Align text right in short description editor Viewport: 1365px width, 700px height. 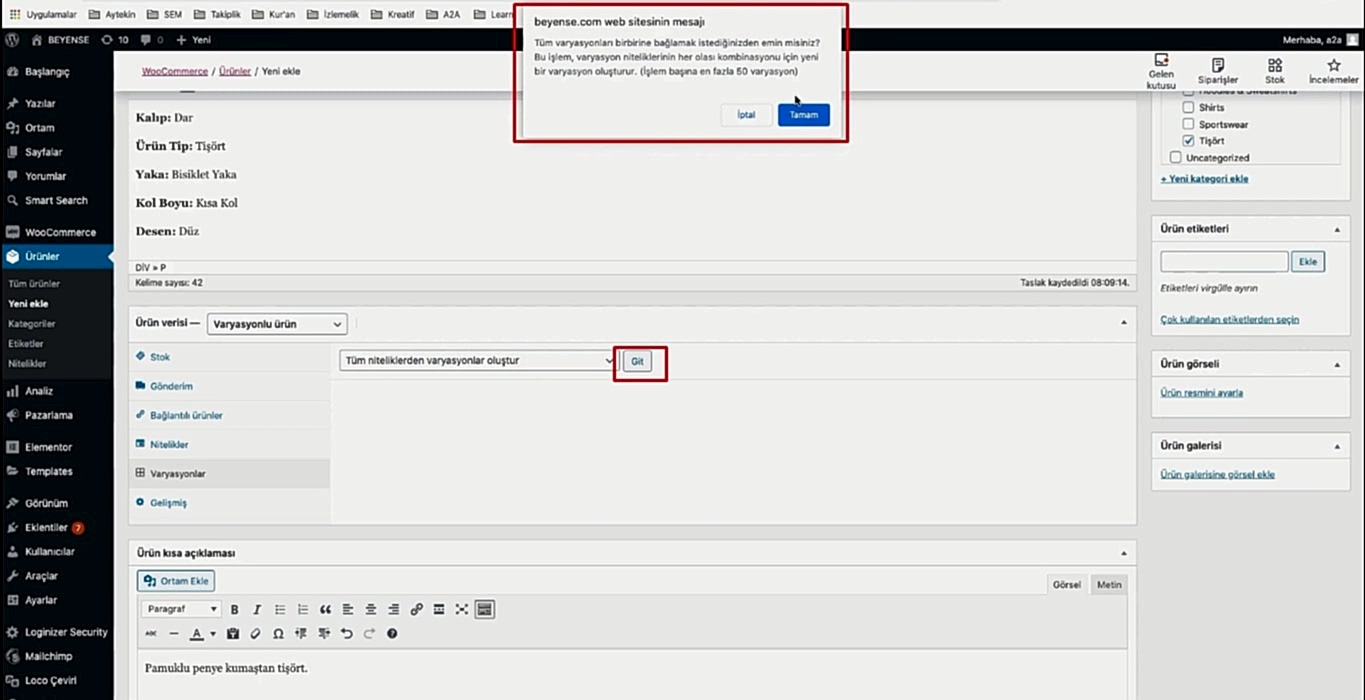coord(394,609)
